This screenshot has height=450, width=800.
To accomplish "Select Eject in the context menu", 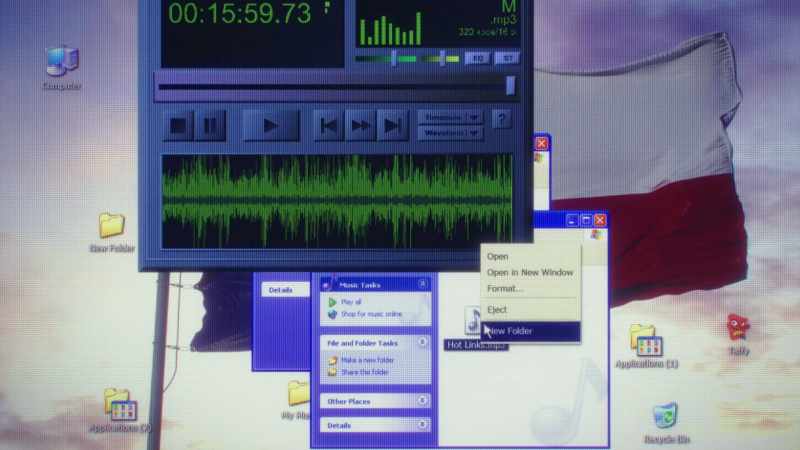I will [497, 310].
